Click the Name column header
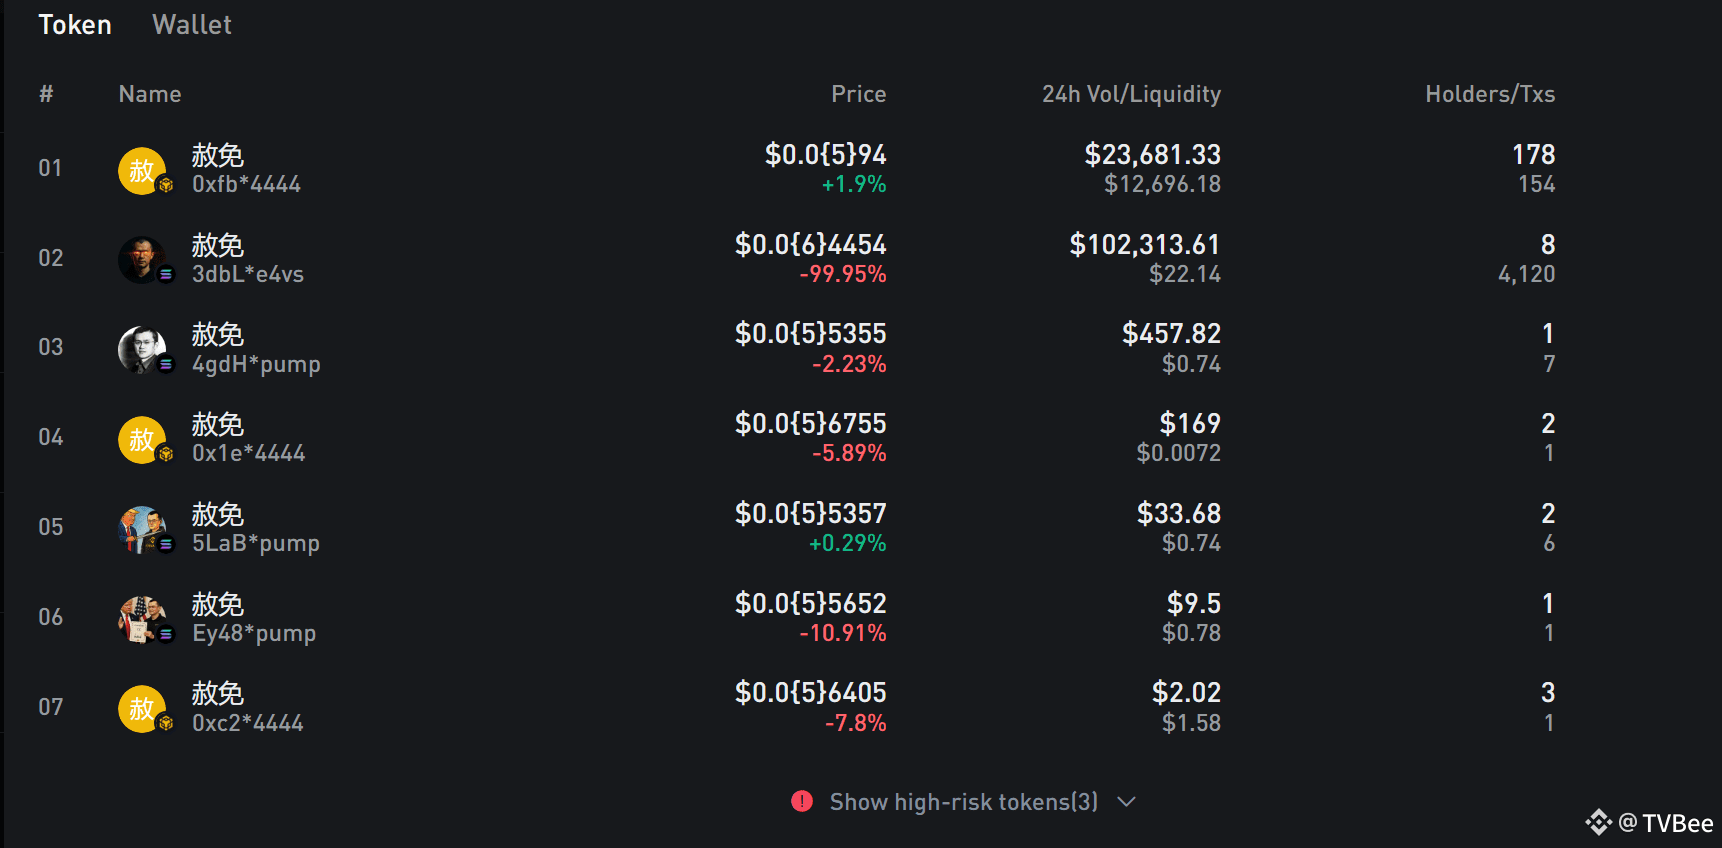Screen dimensions: 1722x848 tap(150, 94)
